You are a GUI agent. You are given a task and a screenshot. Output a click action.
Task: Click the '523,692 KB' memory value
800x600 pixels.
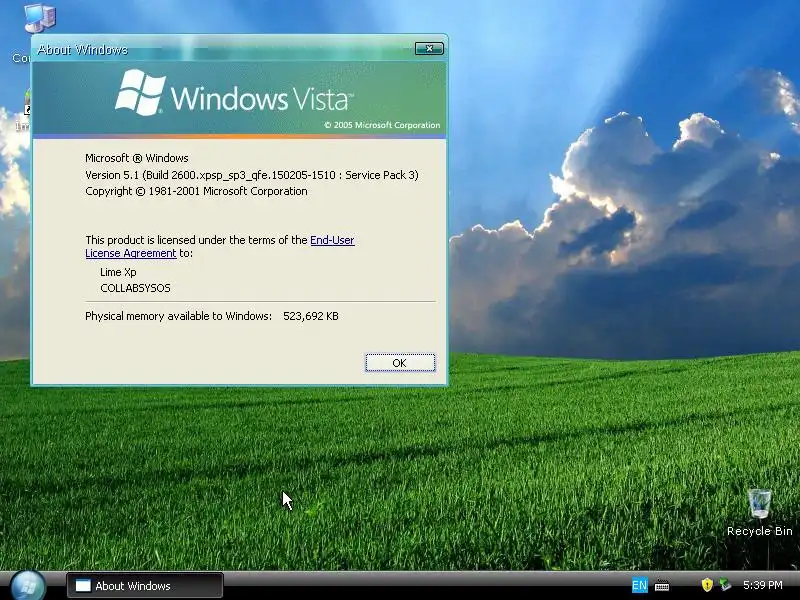311,316
